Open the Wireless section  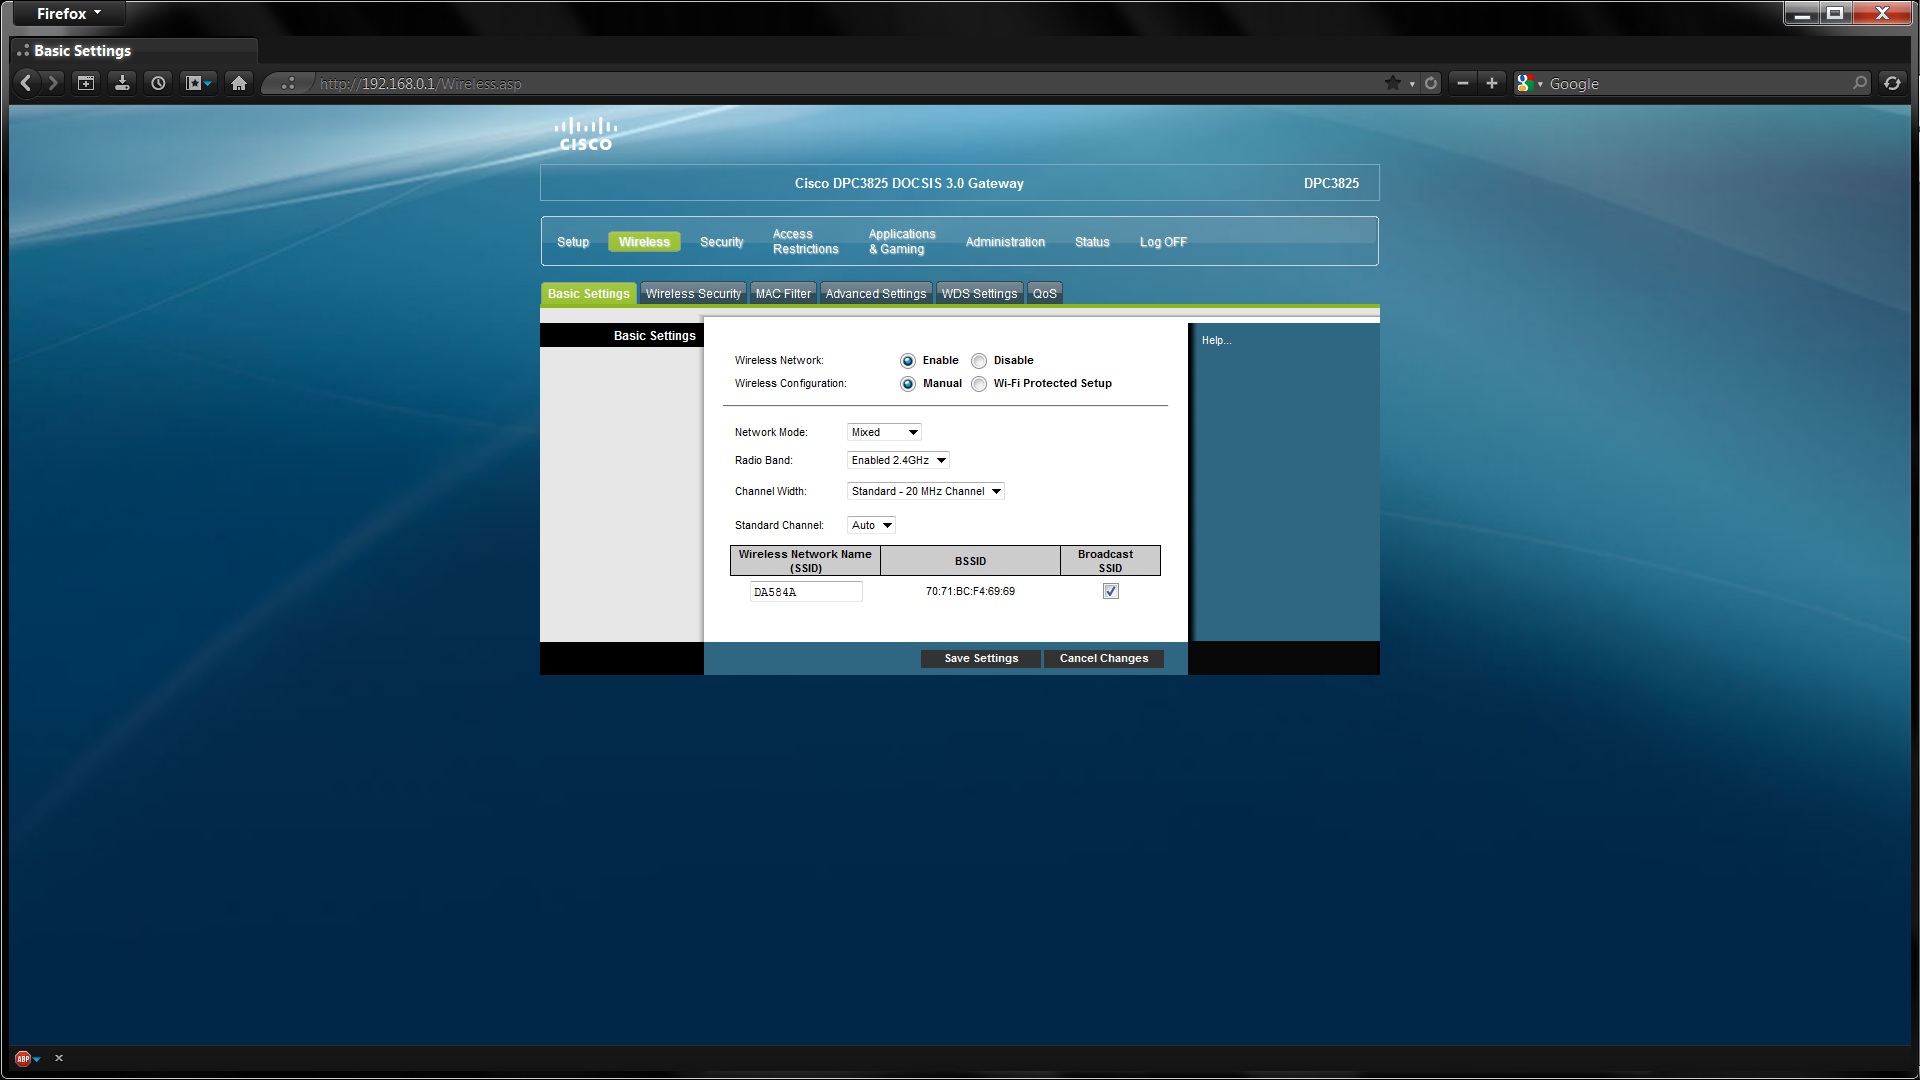[644, 242]
